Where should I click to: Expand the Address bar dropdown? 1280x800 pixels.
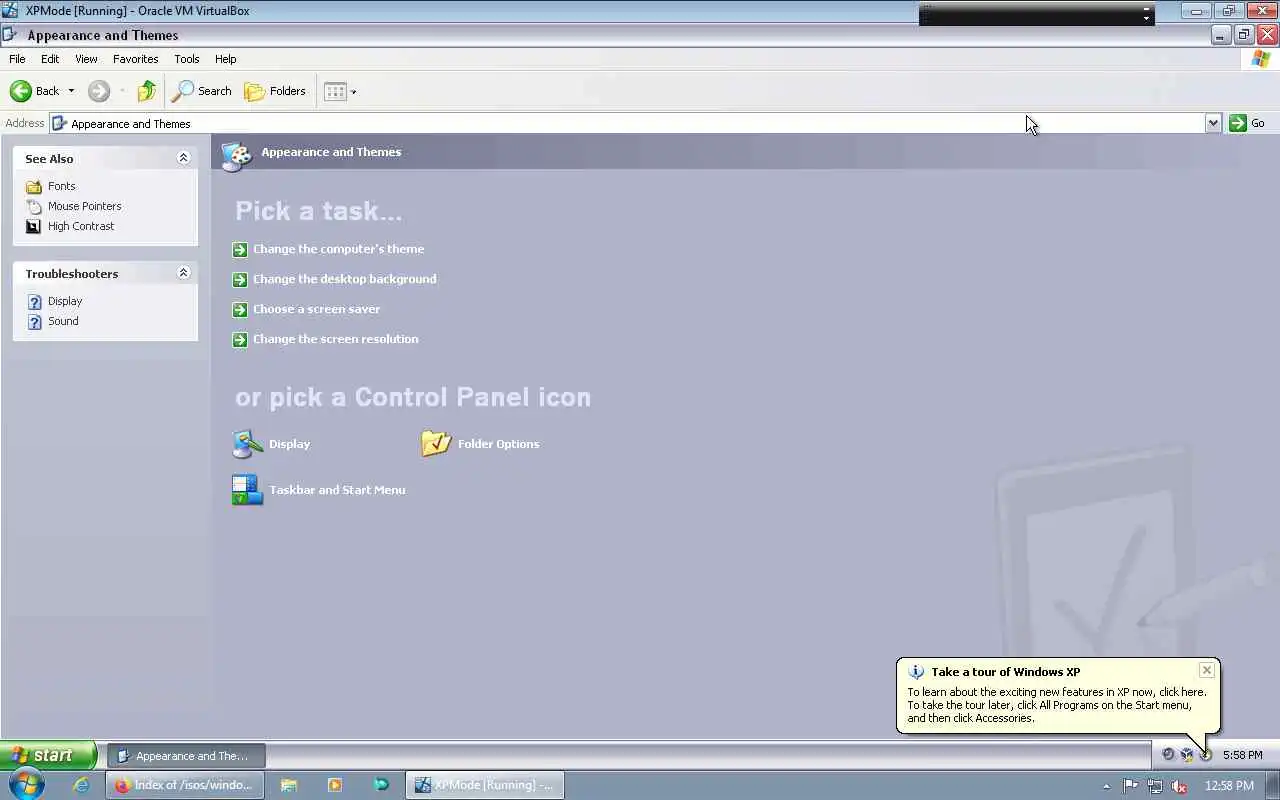tap(1213, 123)
